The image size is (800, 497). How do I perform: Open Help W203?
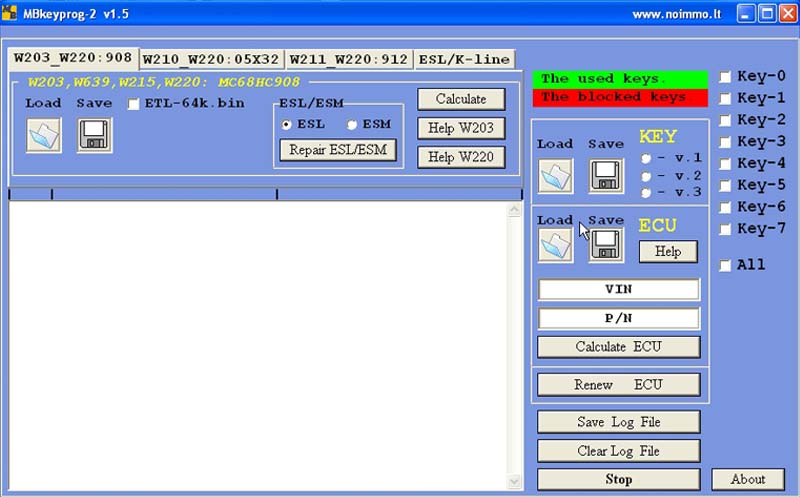pos(461,128)
